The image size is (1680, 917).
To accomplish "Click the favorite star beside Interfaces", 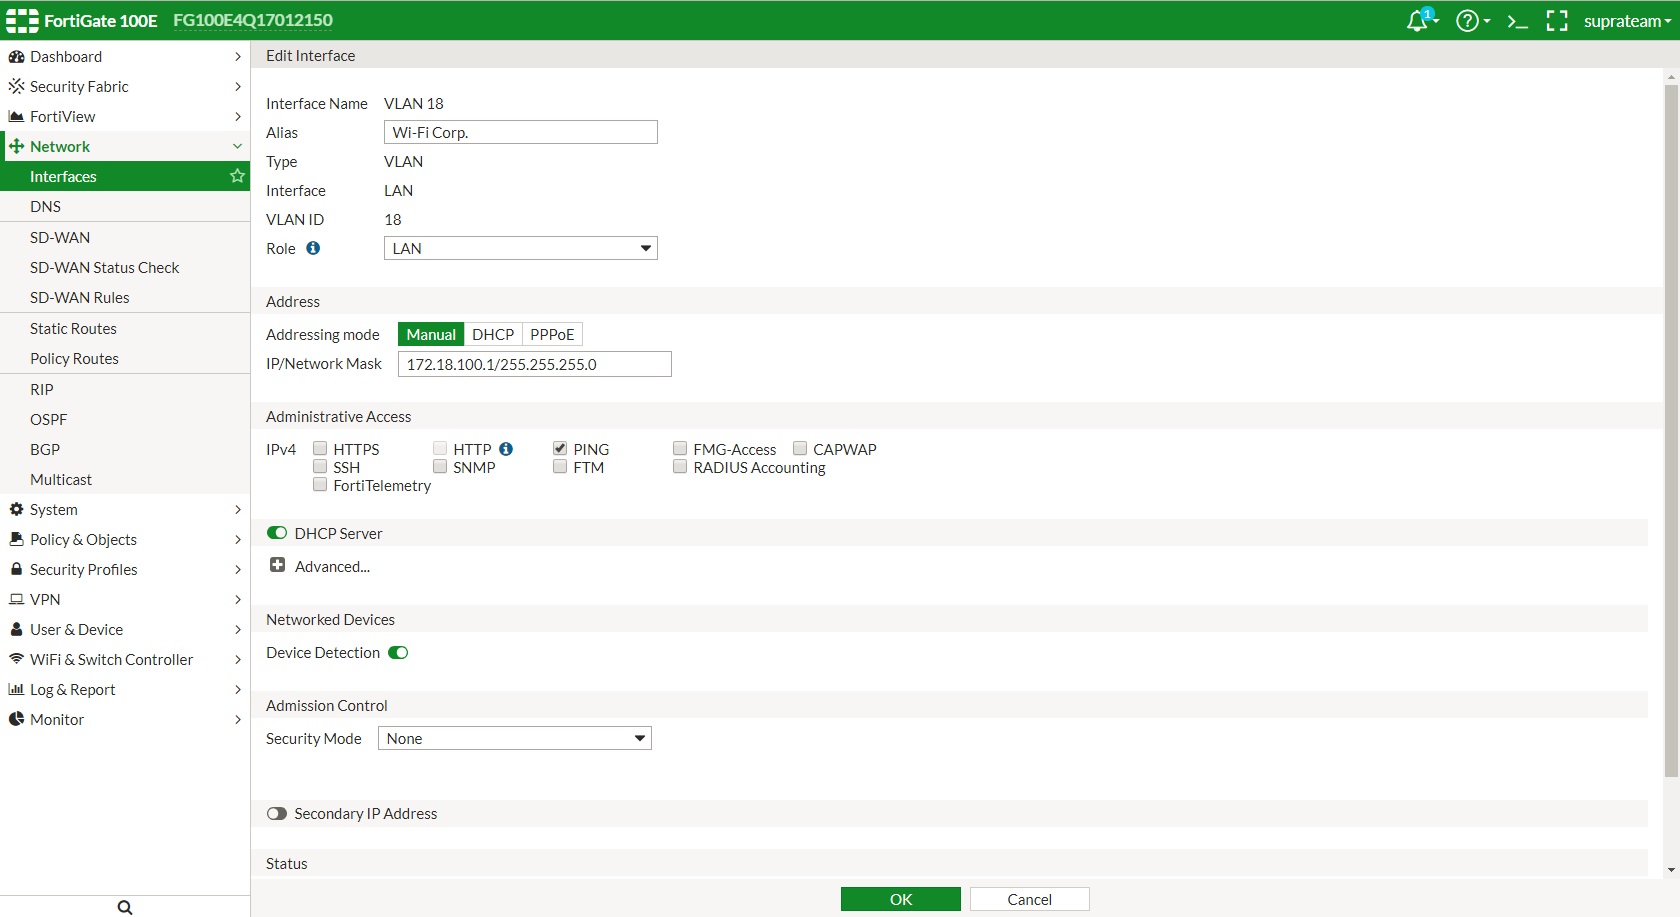I will click(x=237, y=176).
